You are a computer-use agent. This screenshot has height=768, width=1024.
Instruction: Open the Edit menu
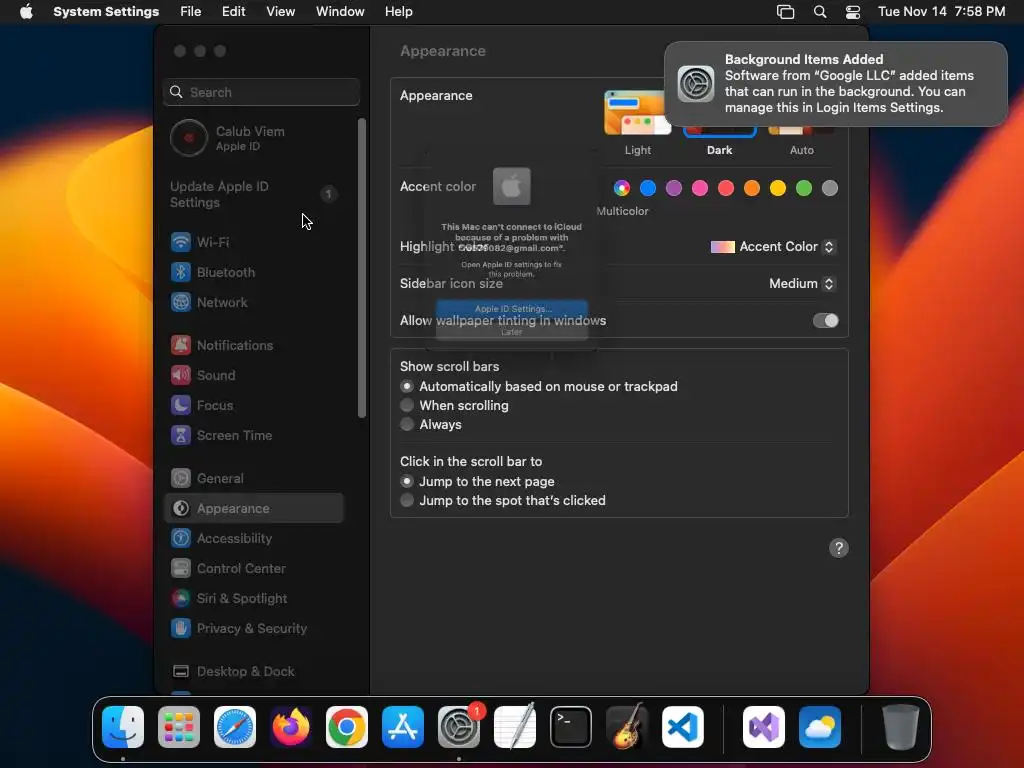coord(233,12)
